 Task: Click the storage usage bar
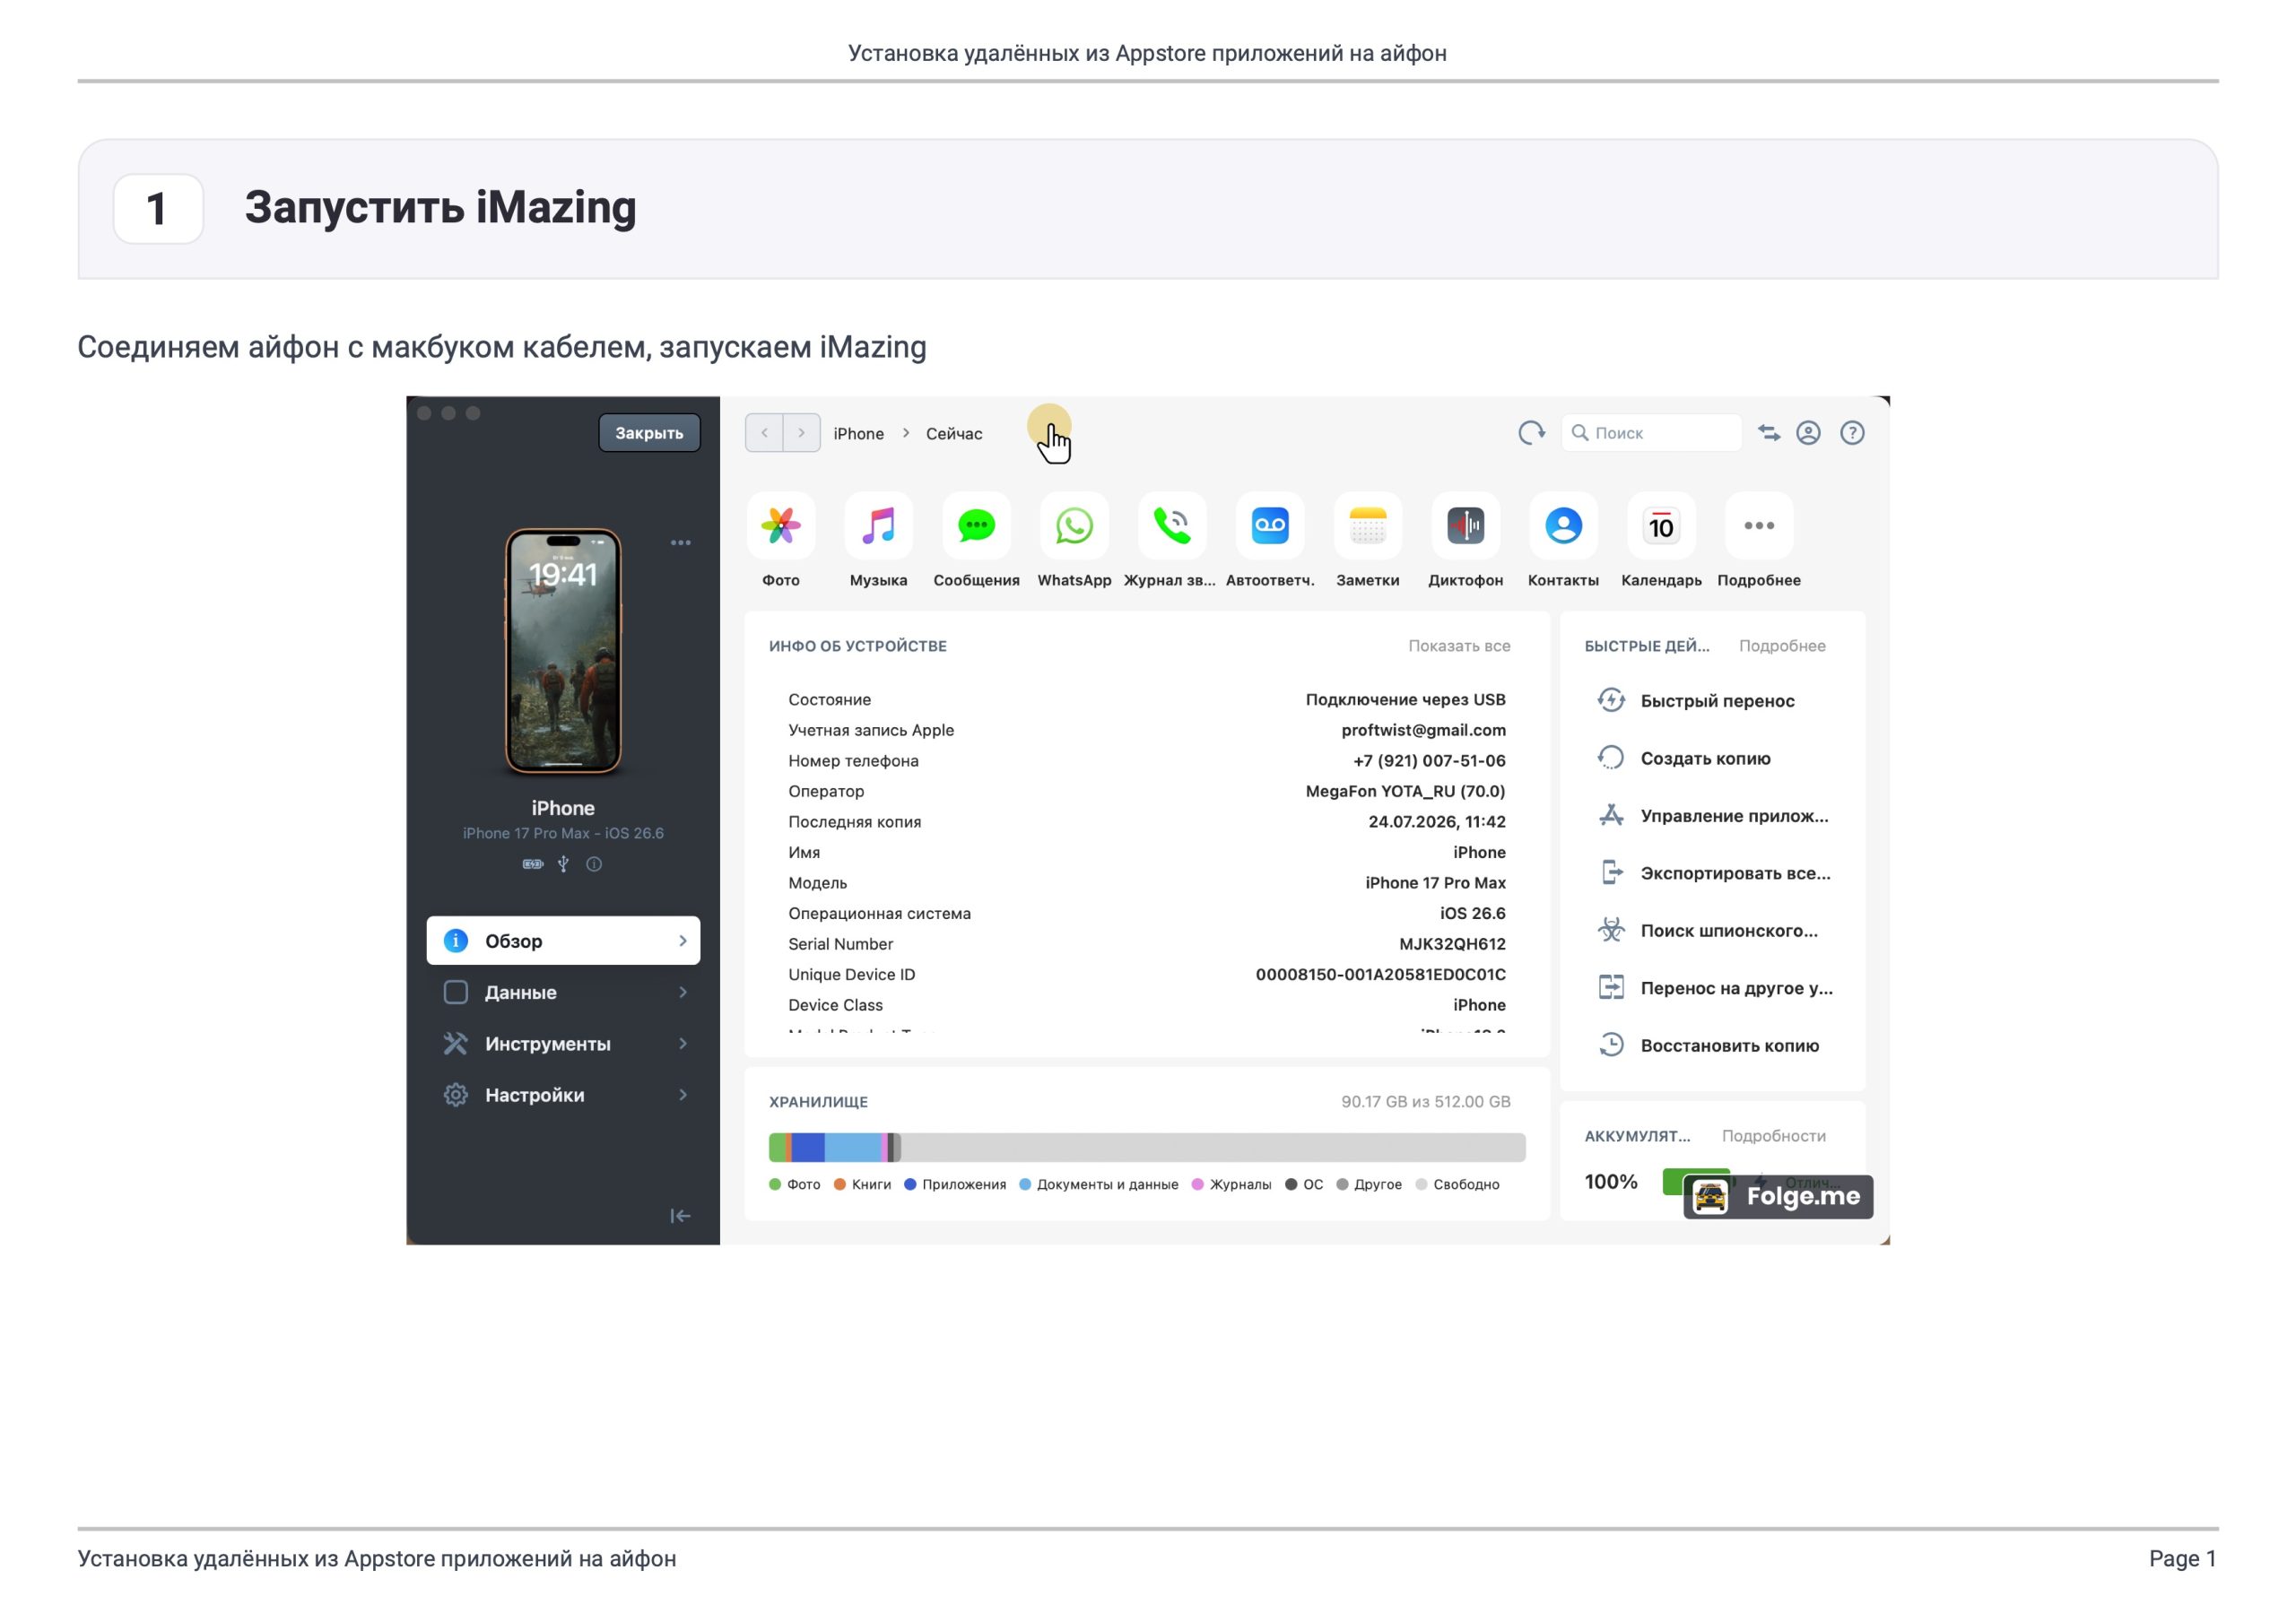coord(1147,1147)
